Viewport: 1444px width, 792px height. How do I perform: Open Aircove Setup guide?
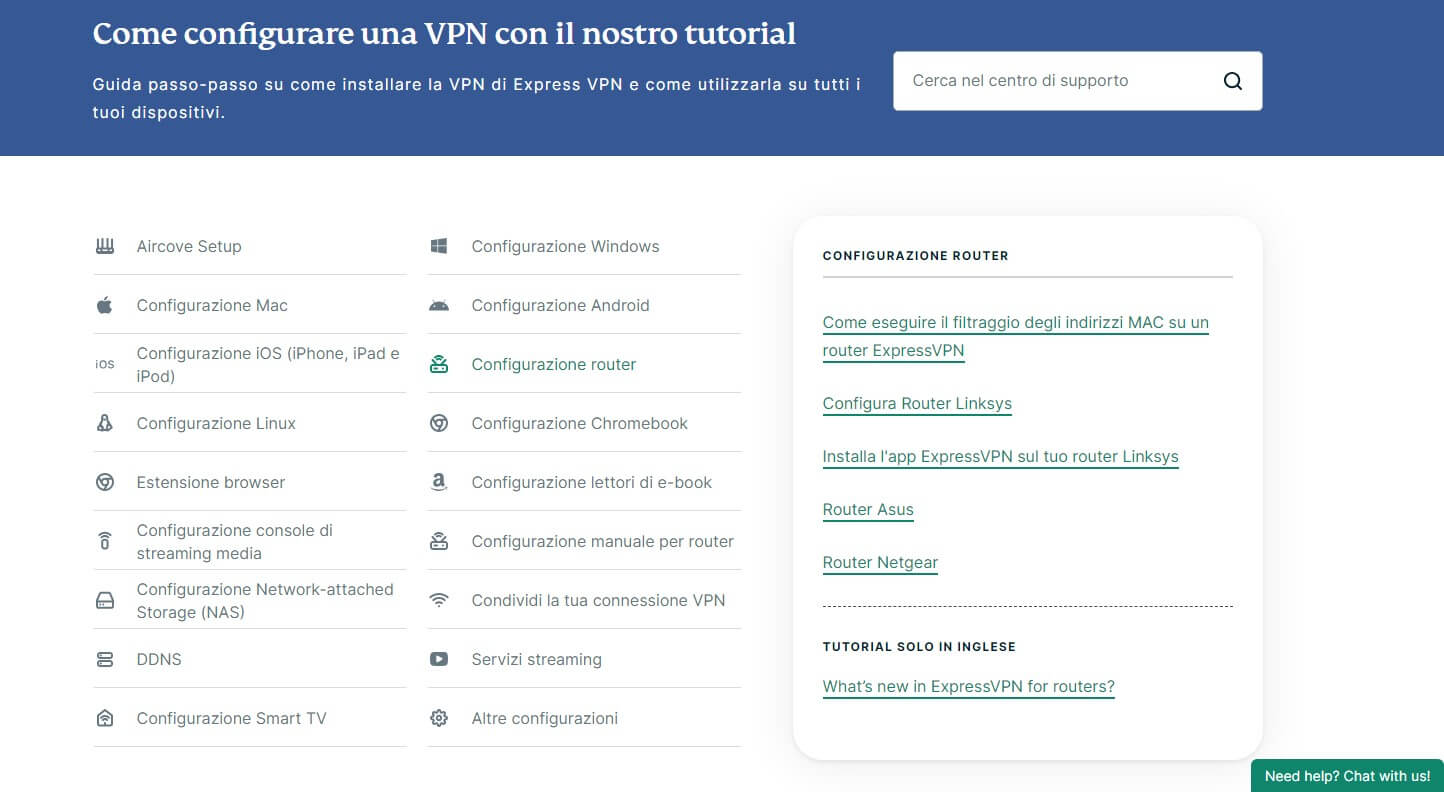click(x=189, y=246)
